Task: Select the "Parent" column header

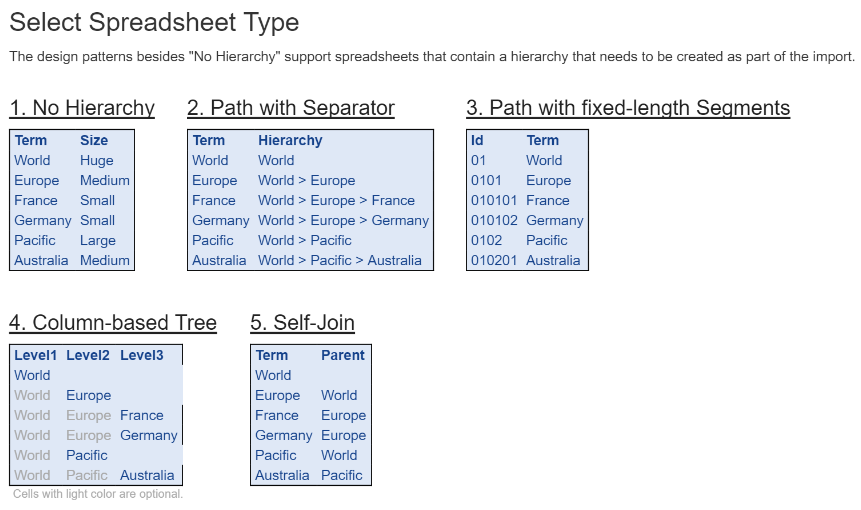Action: click(343, 355)
